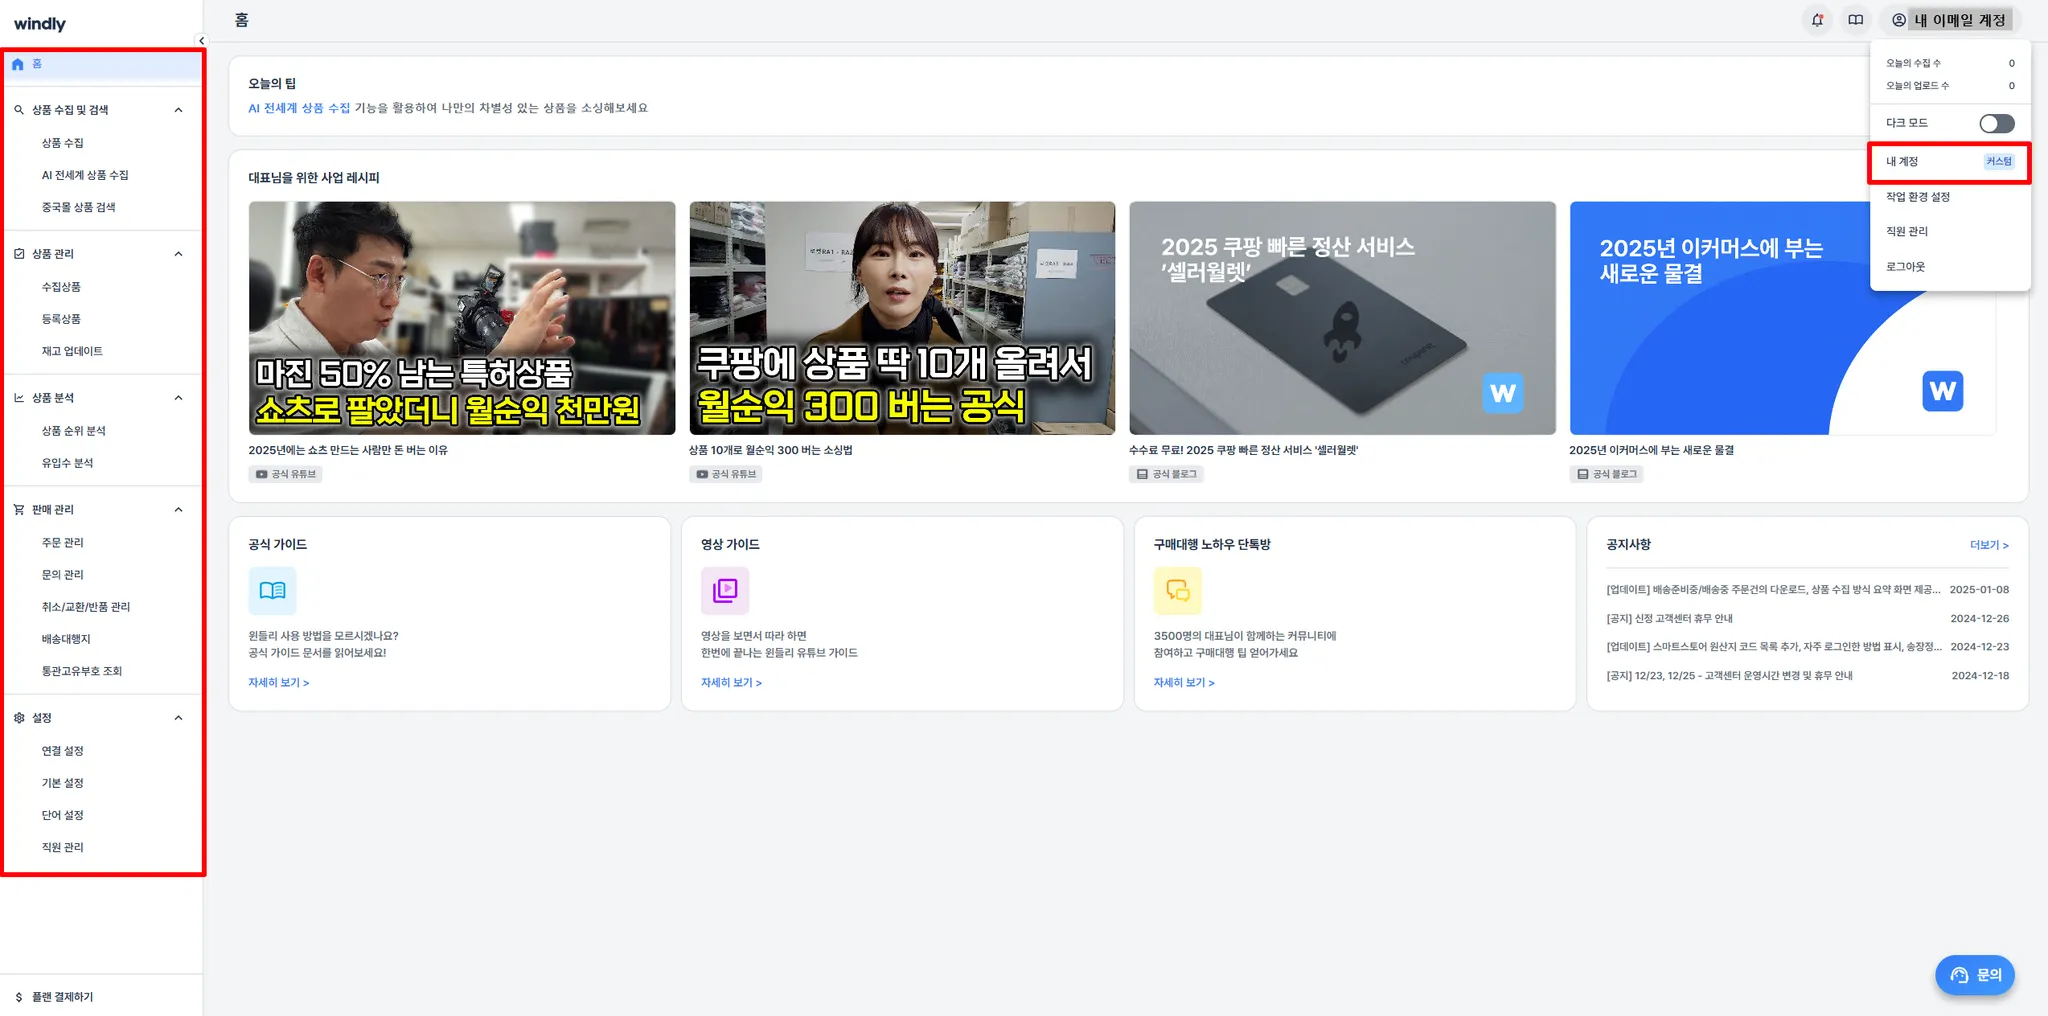
Task: Go to 주문 관리 in the sidebar
Action: point(63,543)
